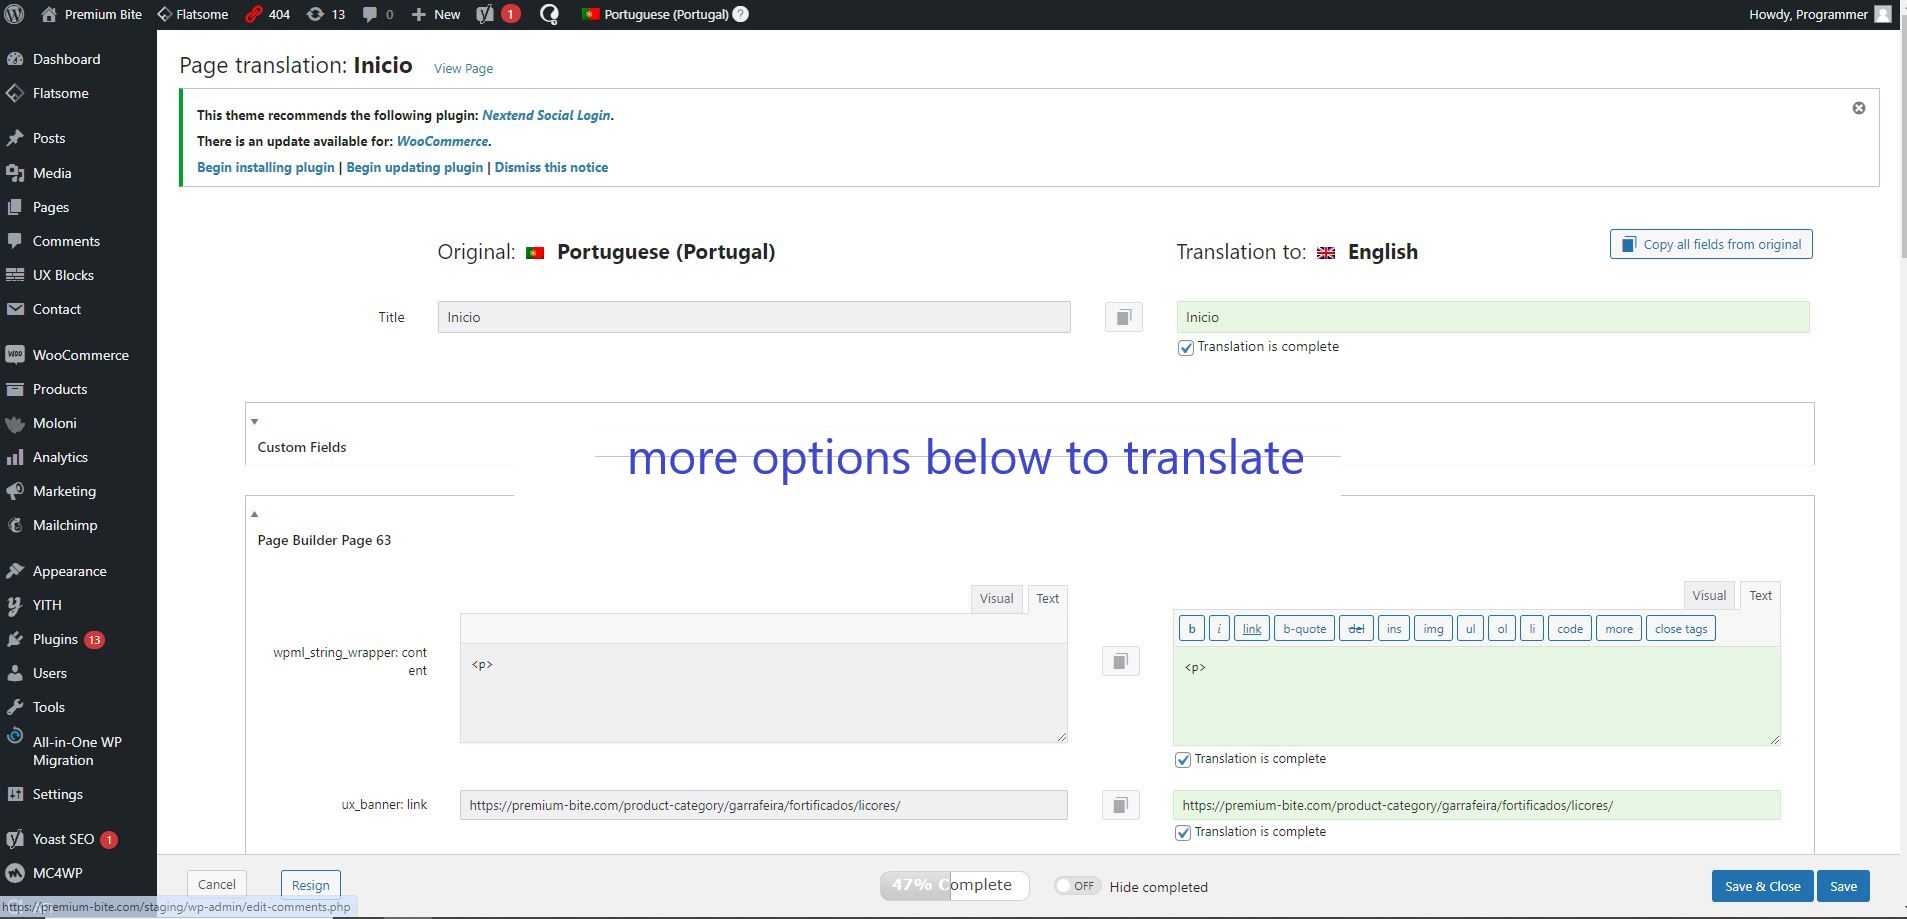Open broken links 404 indicator

pos(268,14)
